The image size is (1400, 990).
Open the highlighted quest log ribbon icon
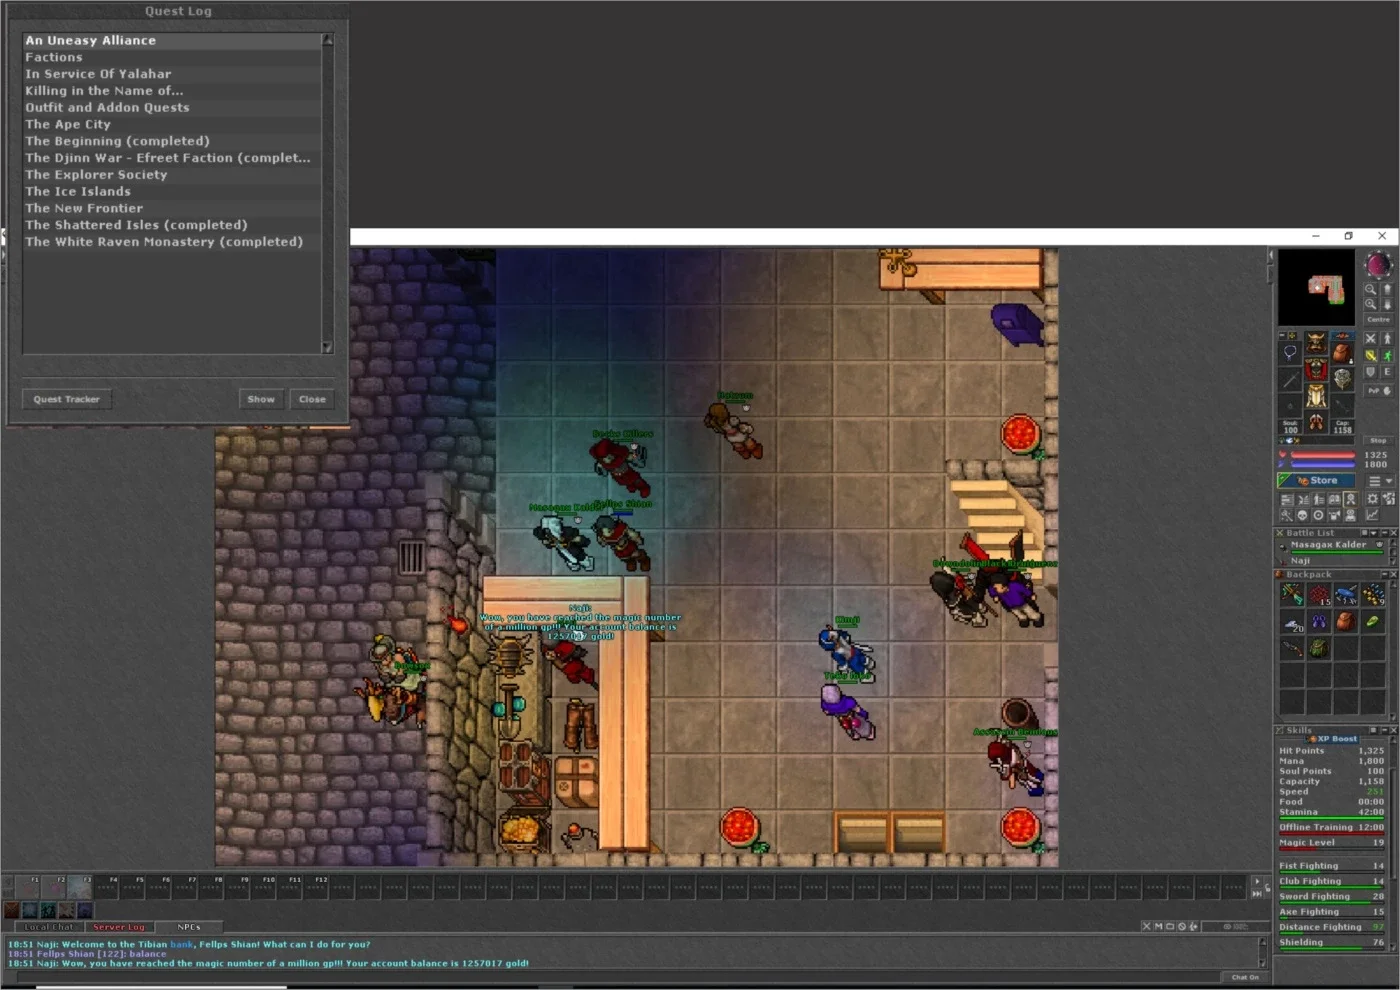pos(1350,499)
